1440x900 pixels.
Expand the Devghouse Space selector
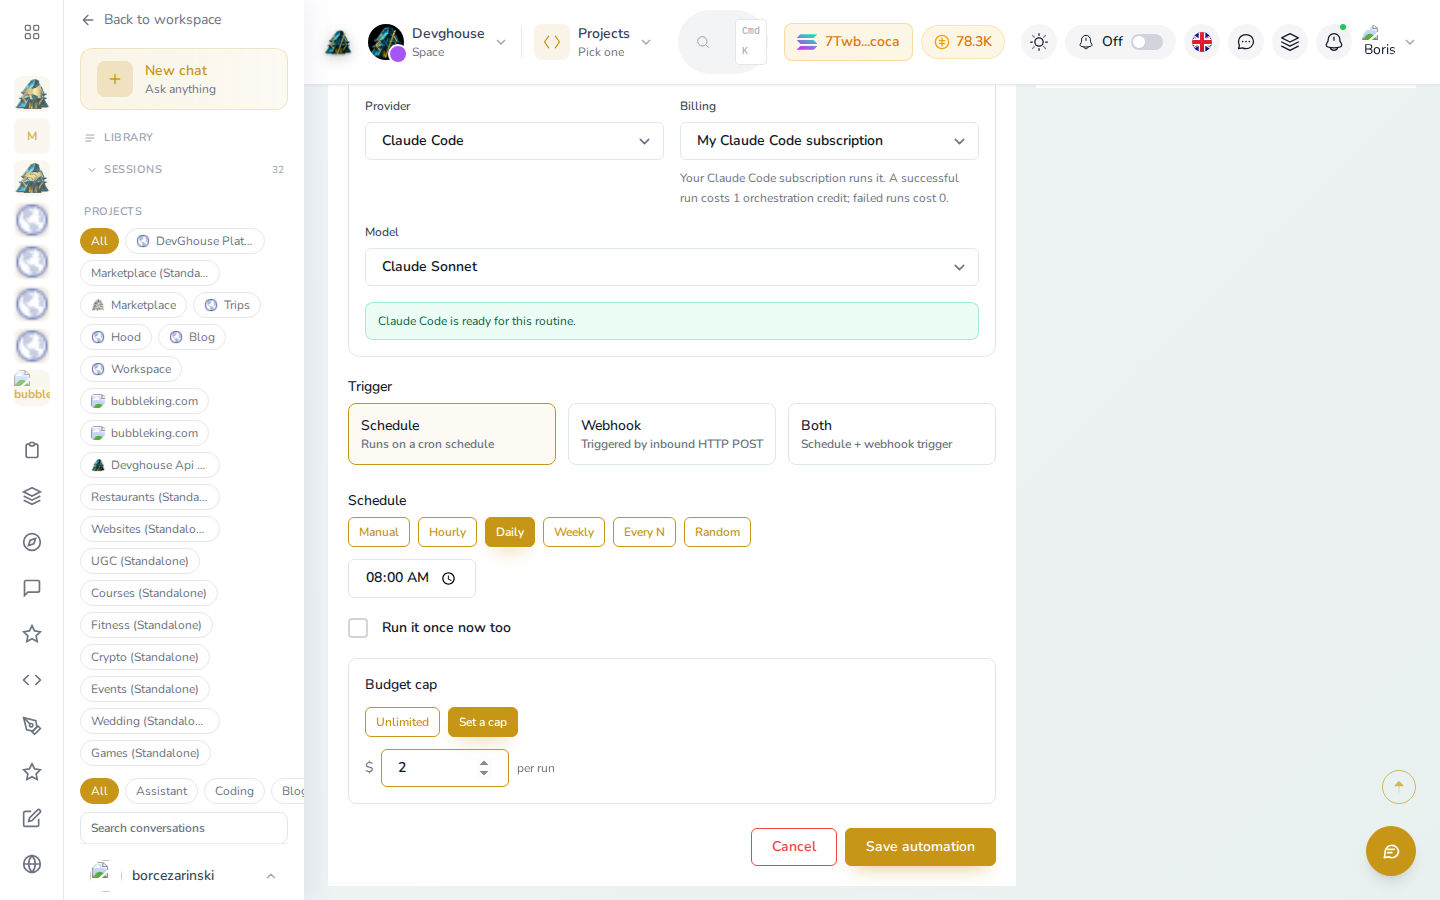pyautogui.click(x=437, y=42)
